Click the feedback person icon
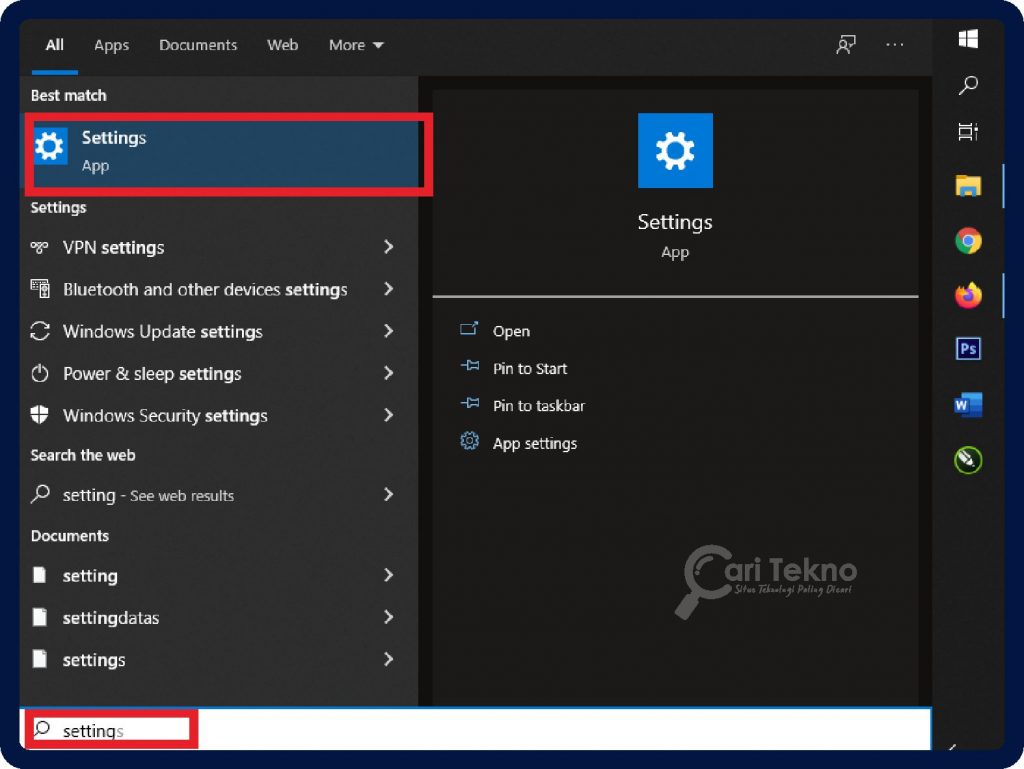The width and height of the screenshot is (1024, 769). pyautogui.click(x=846, y=45)
